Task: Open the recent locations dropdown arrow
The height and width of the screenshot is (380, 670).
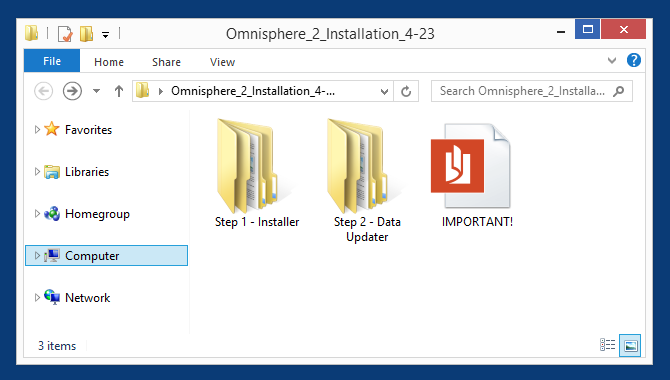Action: point(97,91)
